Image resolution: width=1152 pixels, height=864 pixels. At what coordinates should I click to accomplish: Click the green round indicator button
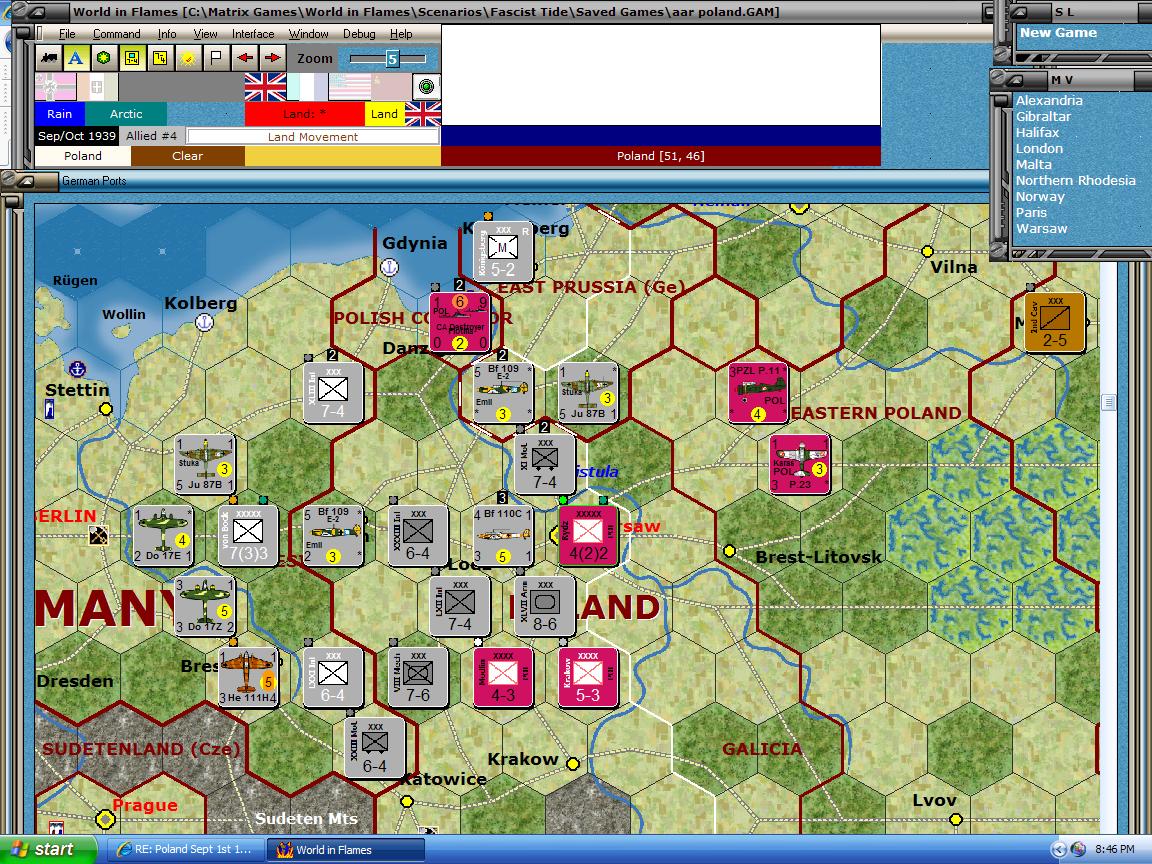tap(426, 87)
